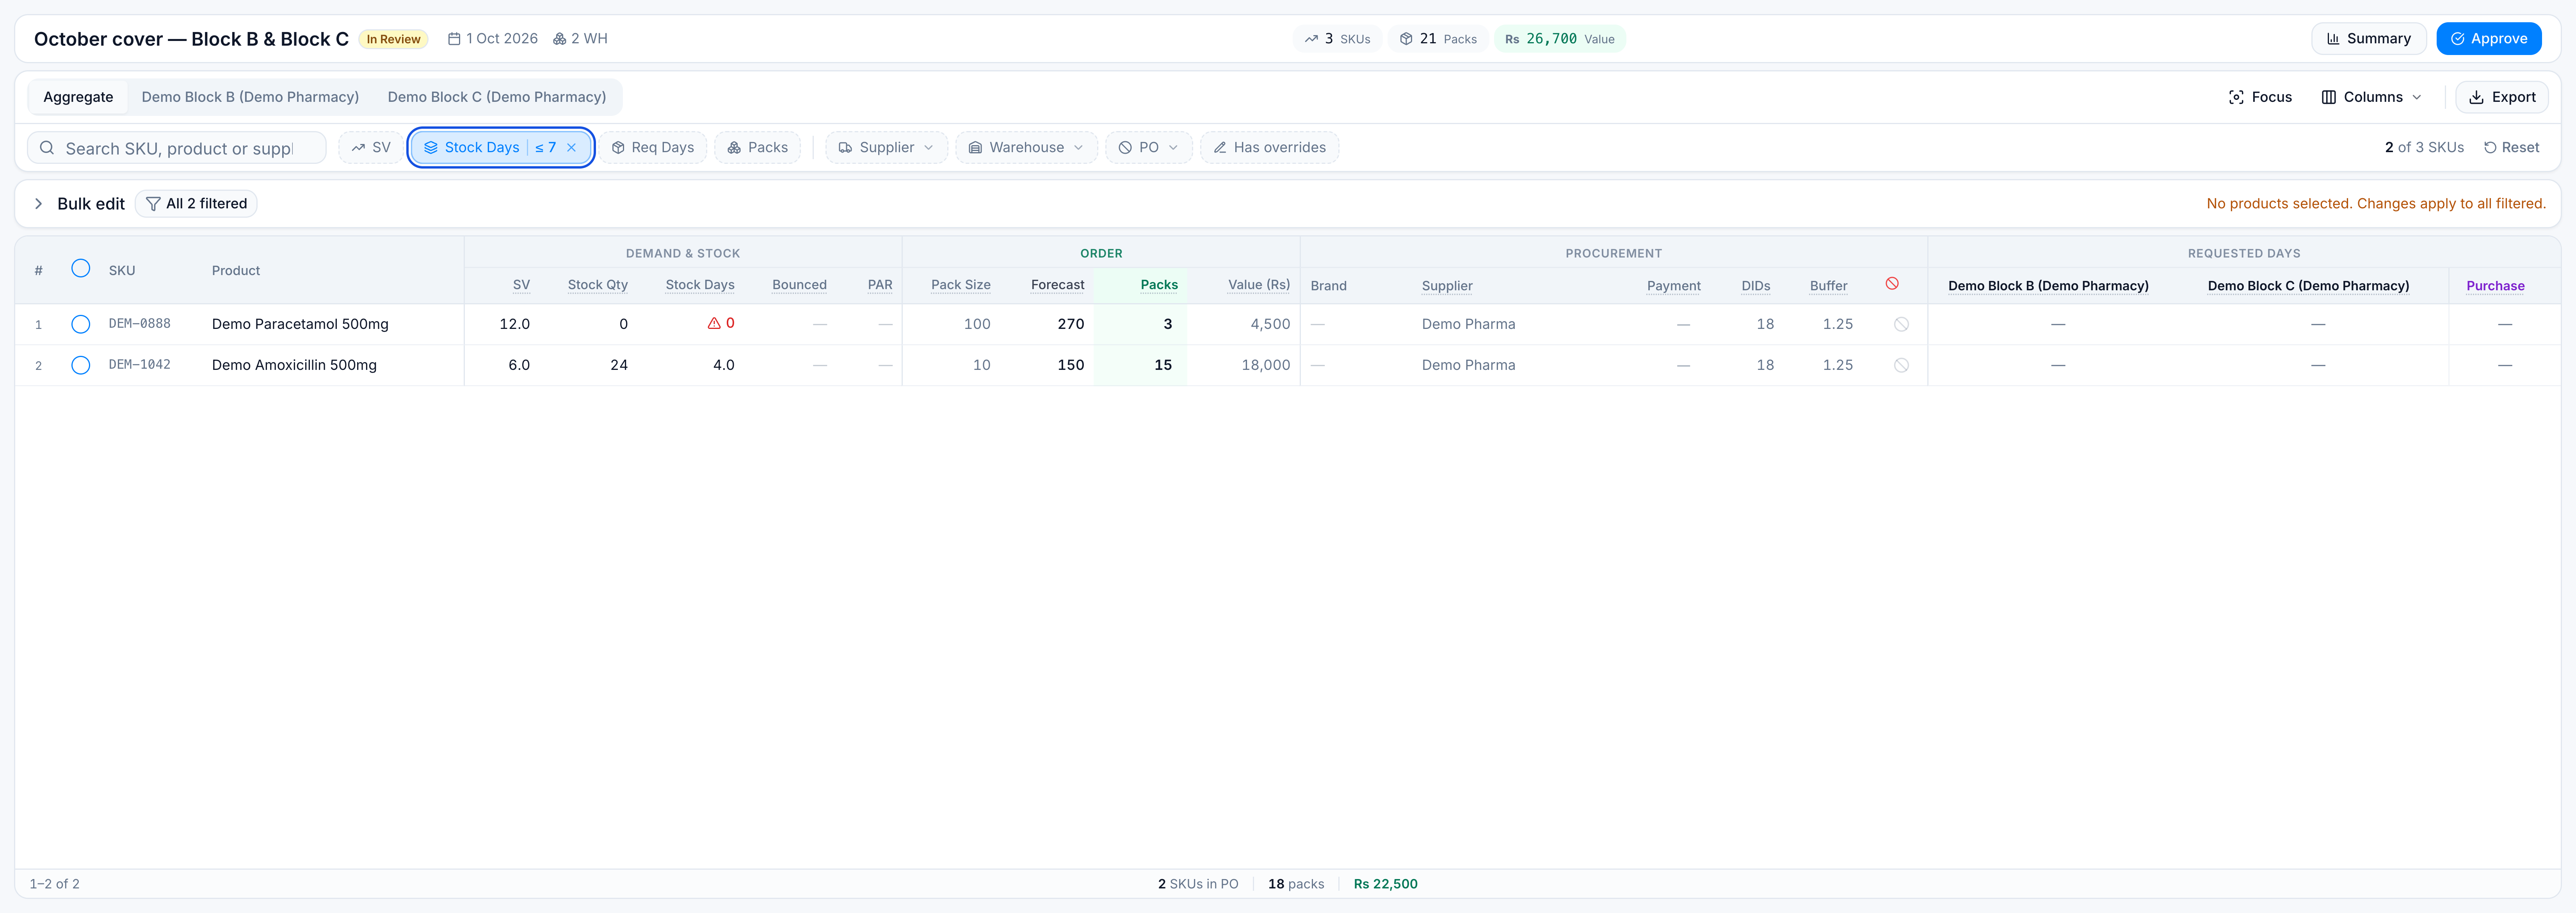Click the exclude icon in Demo Paracetamol row
The image size is (2576, 913).
(1901, 324)
